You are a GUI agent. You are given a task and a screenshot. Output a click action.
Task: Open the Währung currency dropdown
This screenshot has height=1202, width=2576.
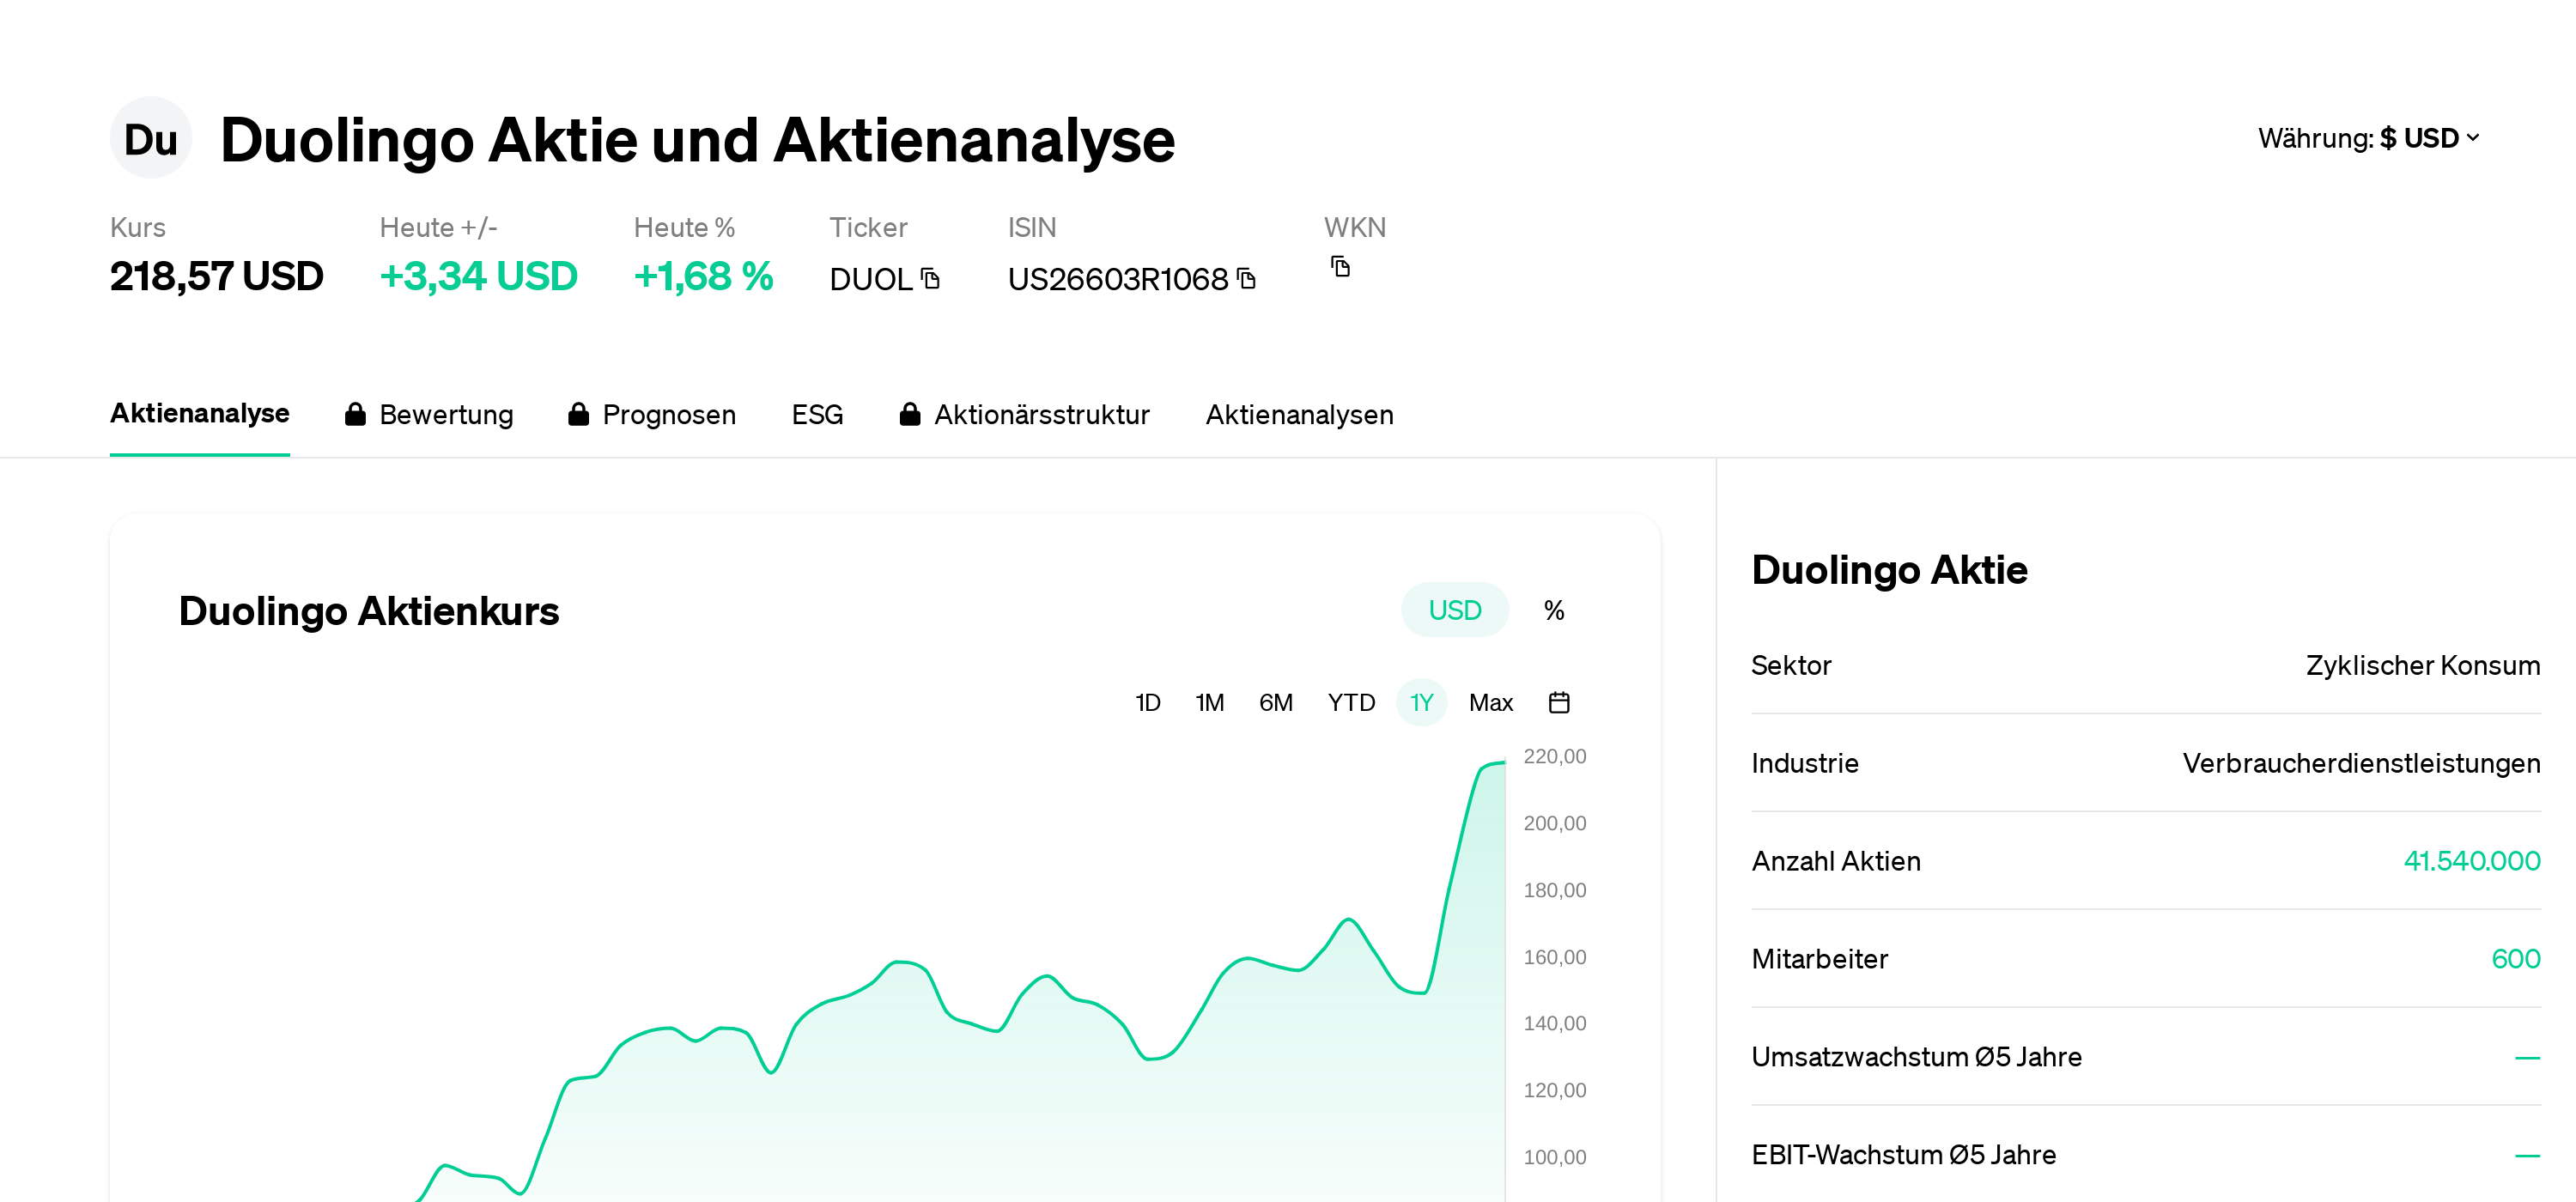[x=2369, y=138]
